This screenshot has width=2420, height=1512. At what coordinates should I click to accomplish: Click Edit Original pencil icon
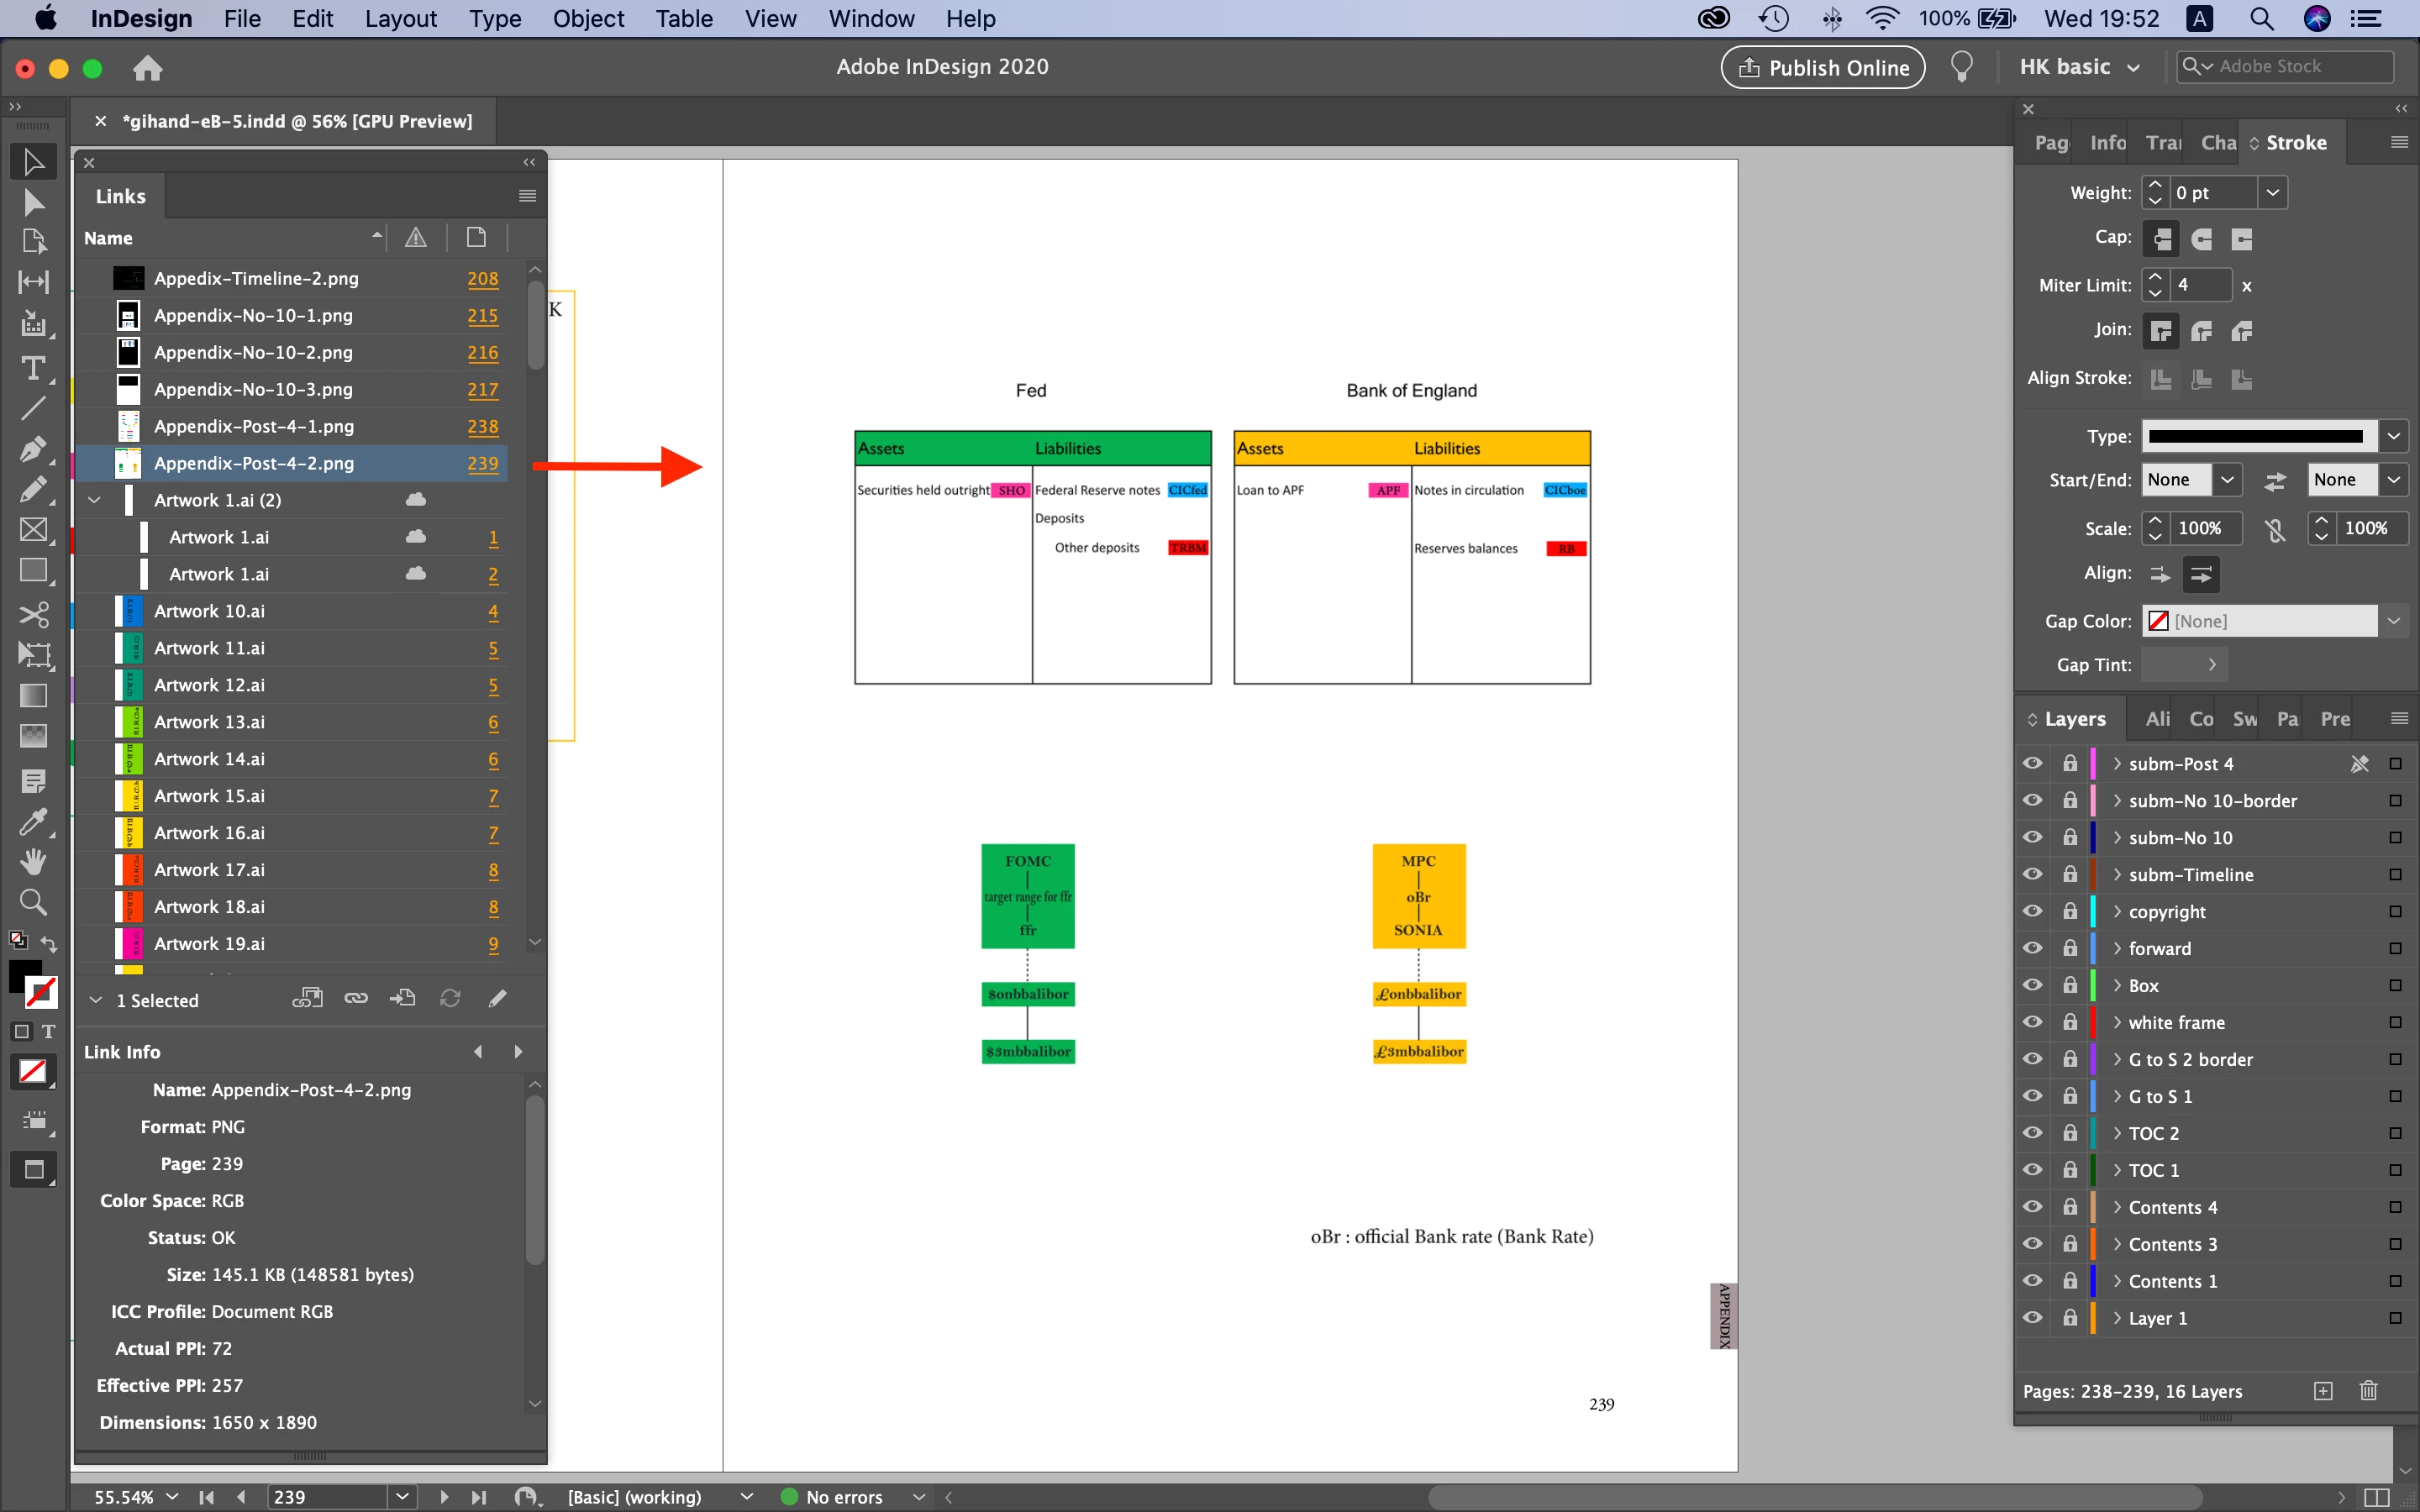tap(497, 998)
